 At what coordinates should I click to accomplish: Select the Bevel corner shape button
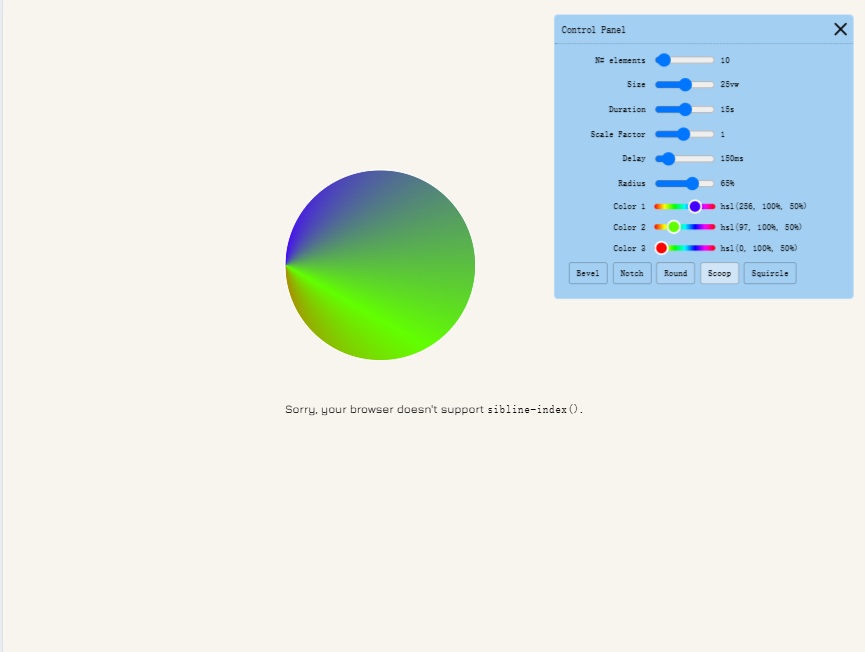coord(588,273)
